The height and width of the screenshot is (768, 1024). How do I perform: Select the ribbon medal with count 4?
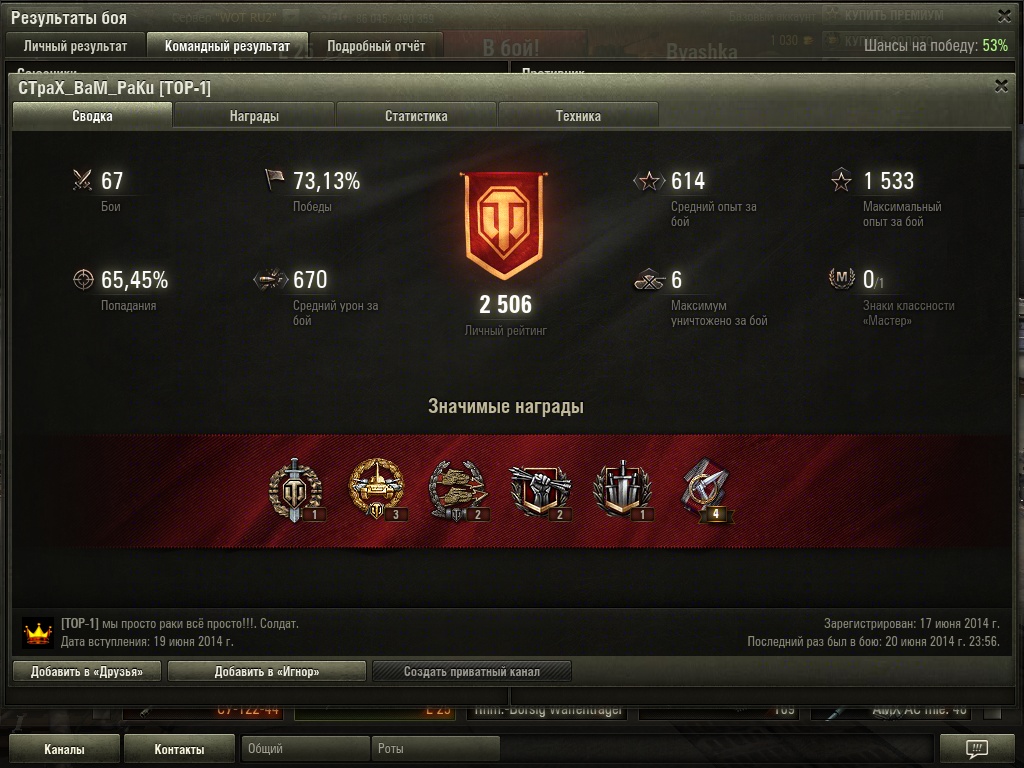[x=707, y=491]
